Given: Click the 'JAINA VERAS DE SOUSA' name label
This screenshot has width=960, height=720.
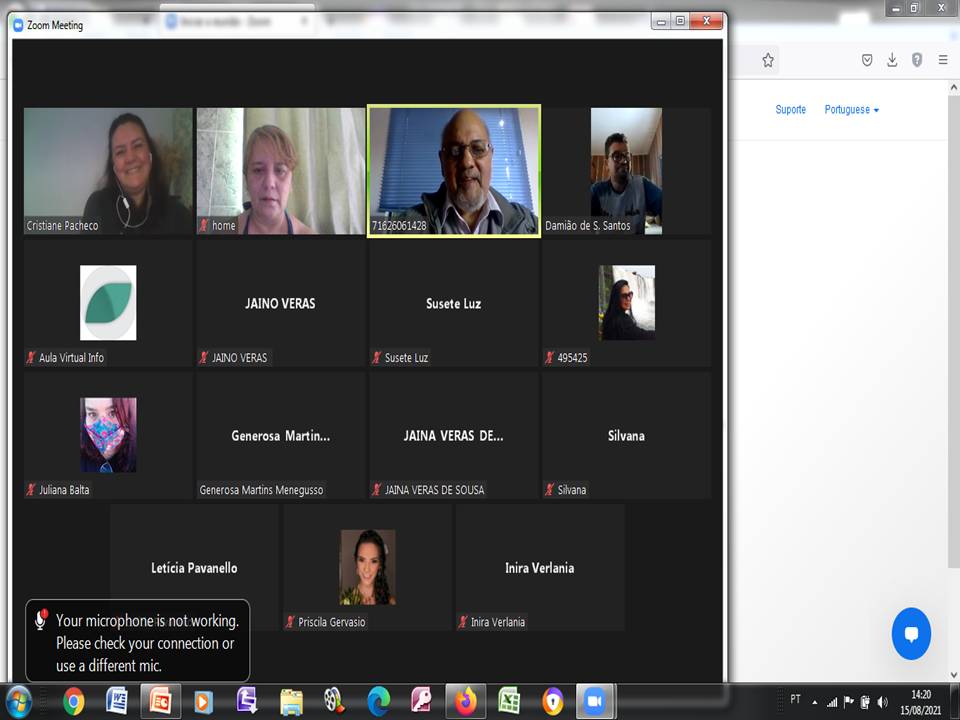Looking at the screenshot, I should click(434, 490).
